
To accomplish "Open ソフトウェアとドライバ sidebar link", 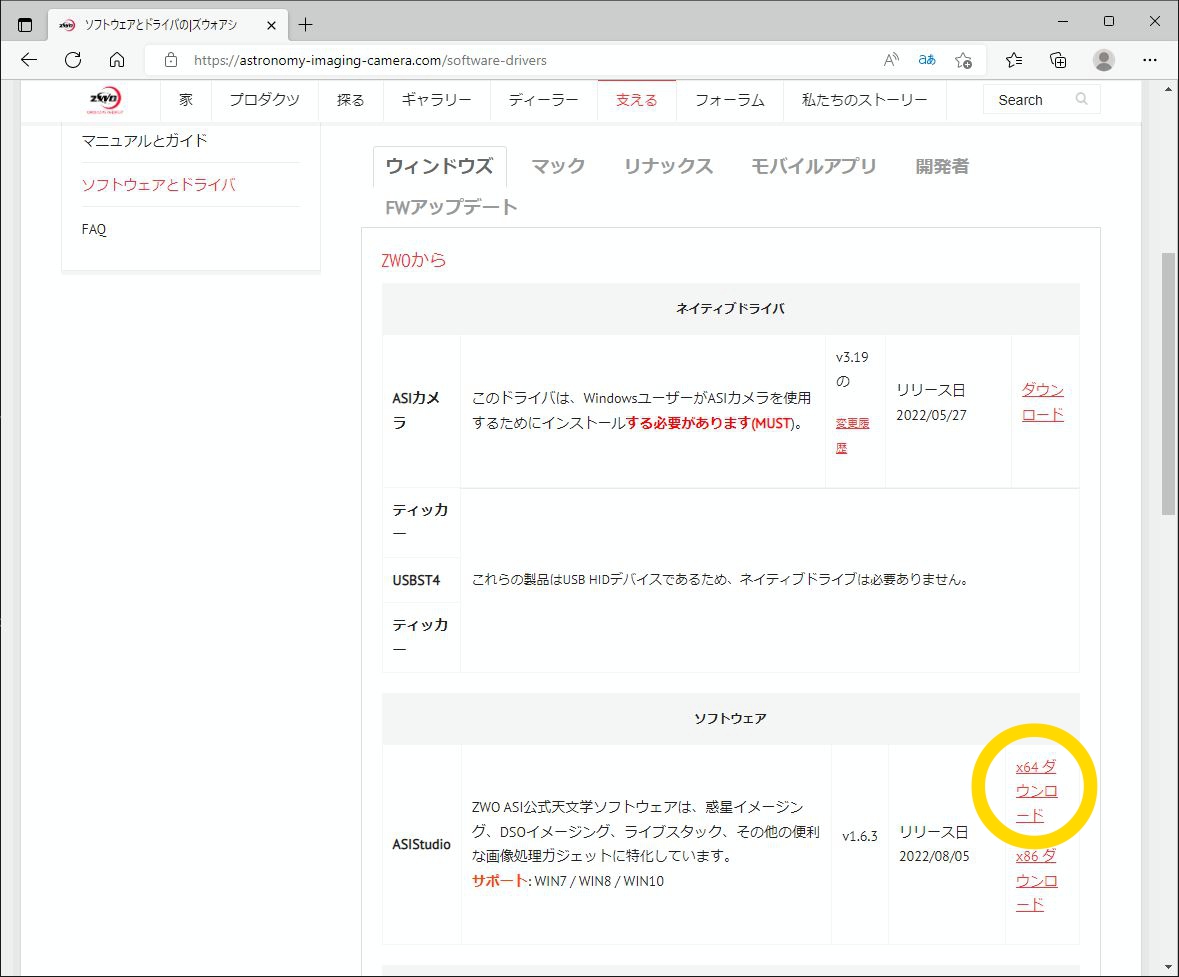I will 159,184.
